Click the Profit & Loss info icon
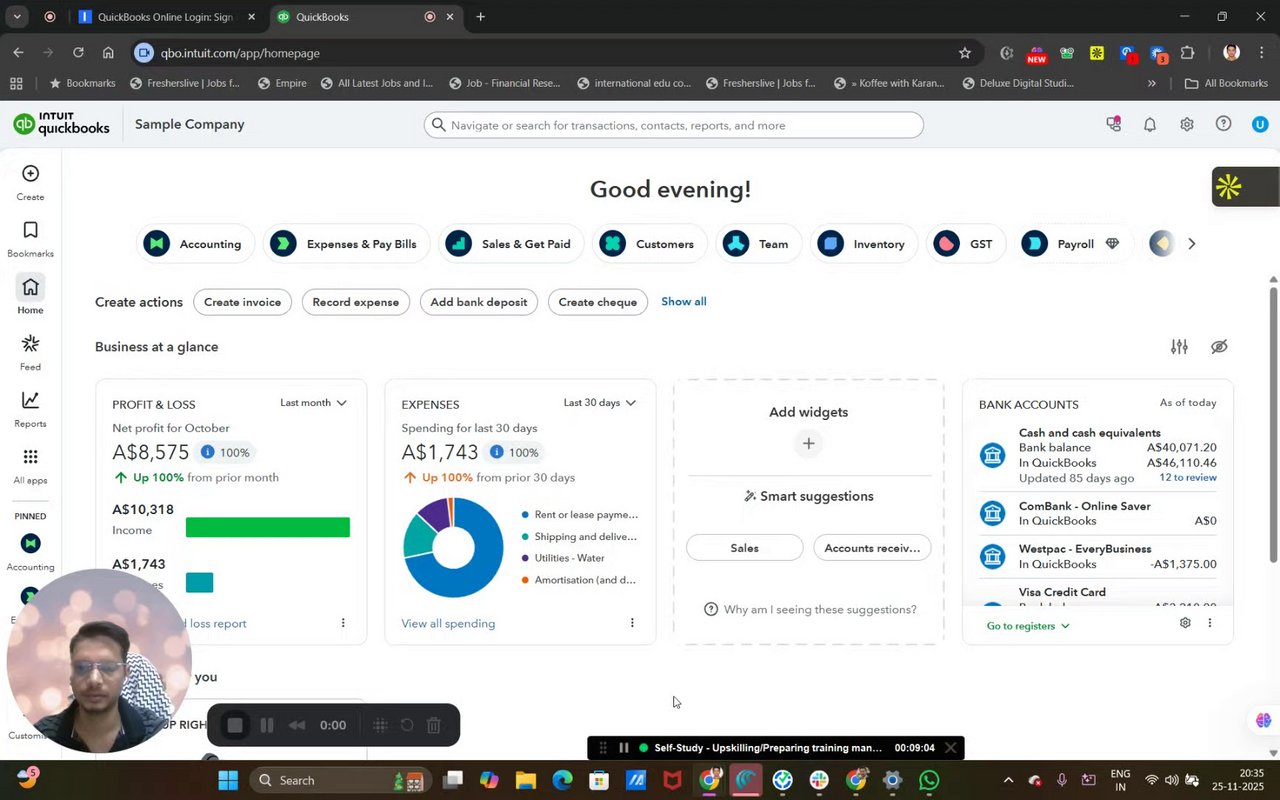 coord(208,452)
